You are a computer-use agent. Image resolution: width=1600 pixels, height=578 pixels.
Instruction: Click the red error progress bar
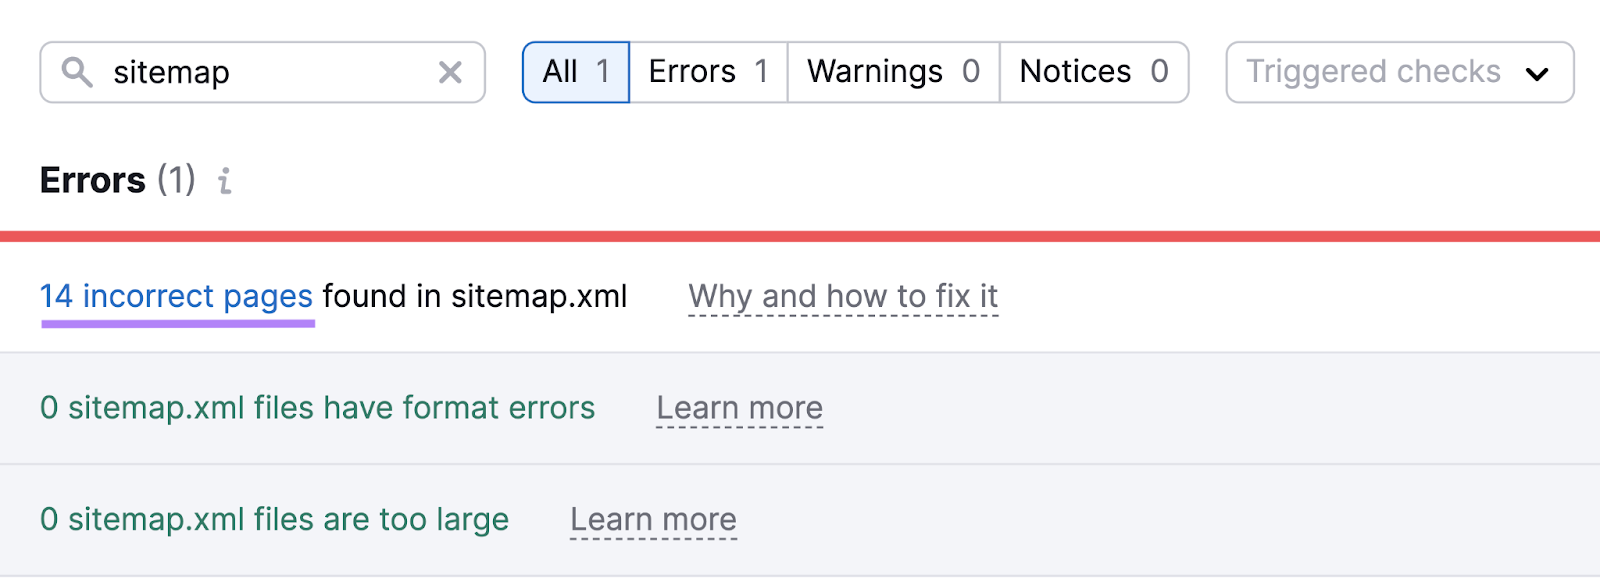pos(800,234)
